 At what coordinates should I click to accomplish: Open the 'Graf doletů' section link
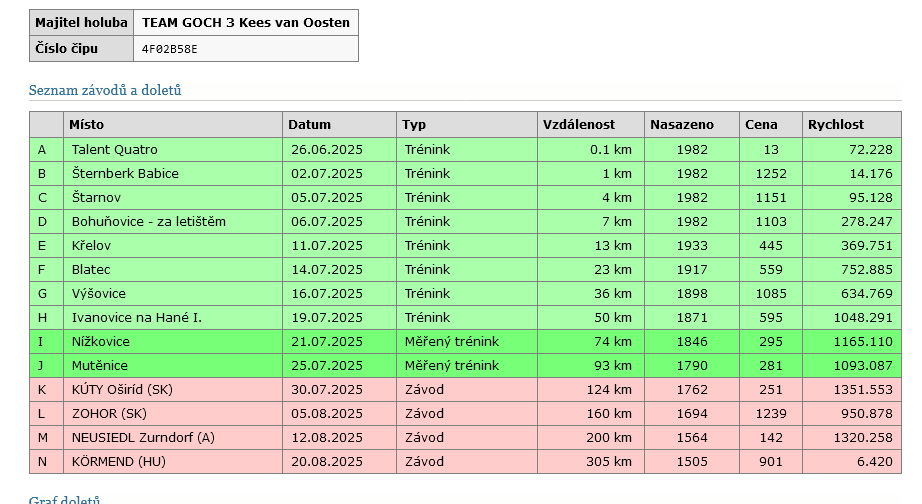click(64, 500)
